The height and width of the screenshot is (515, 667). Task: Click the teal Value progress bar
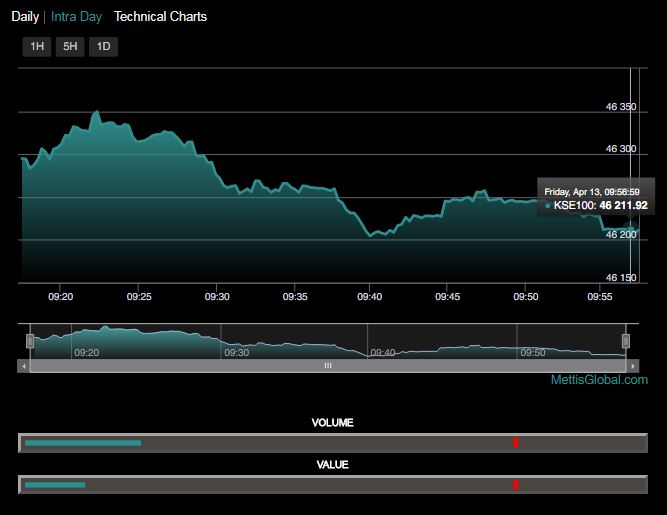(x=55, y=485)
